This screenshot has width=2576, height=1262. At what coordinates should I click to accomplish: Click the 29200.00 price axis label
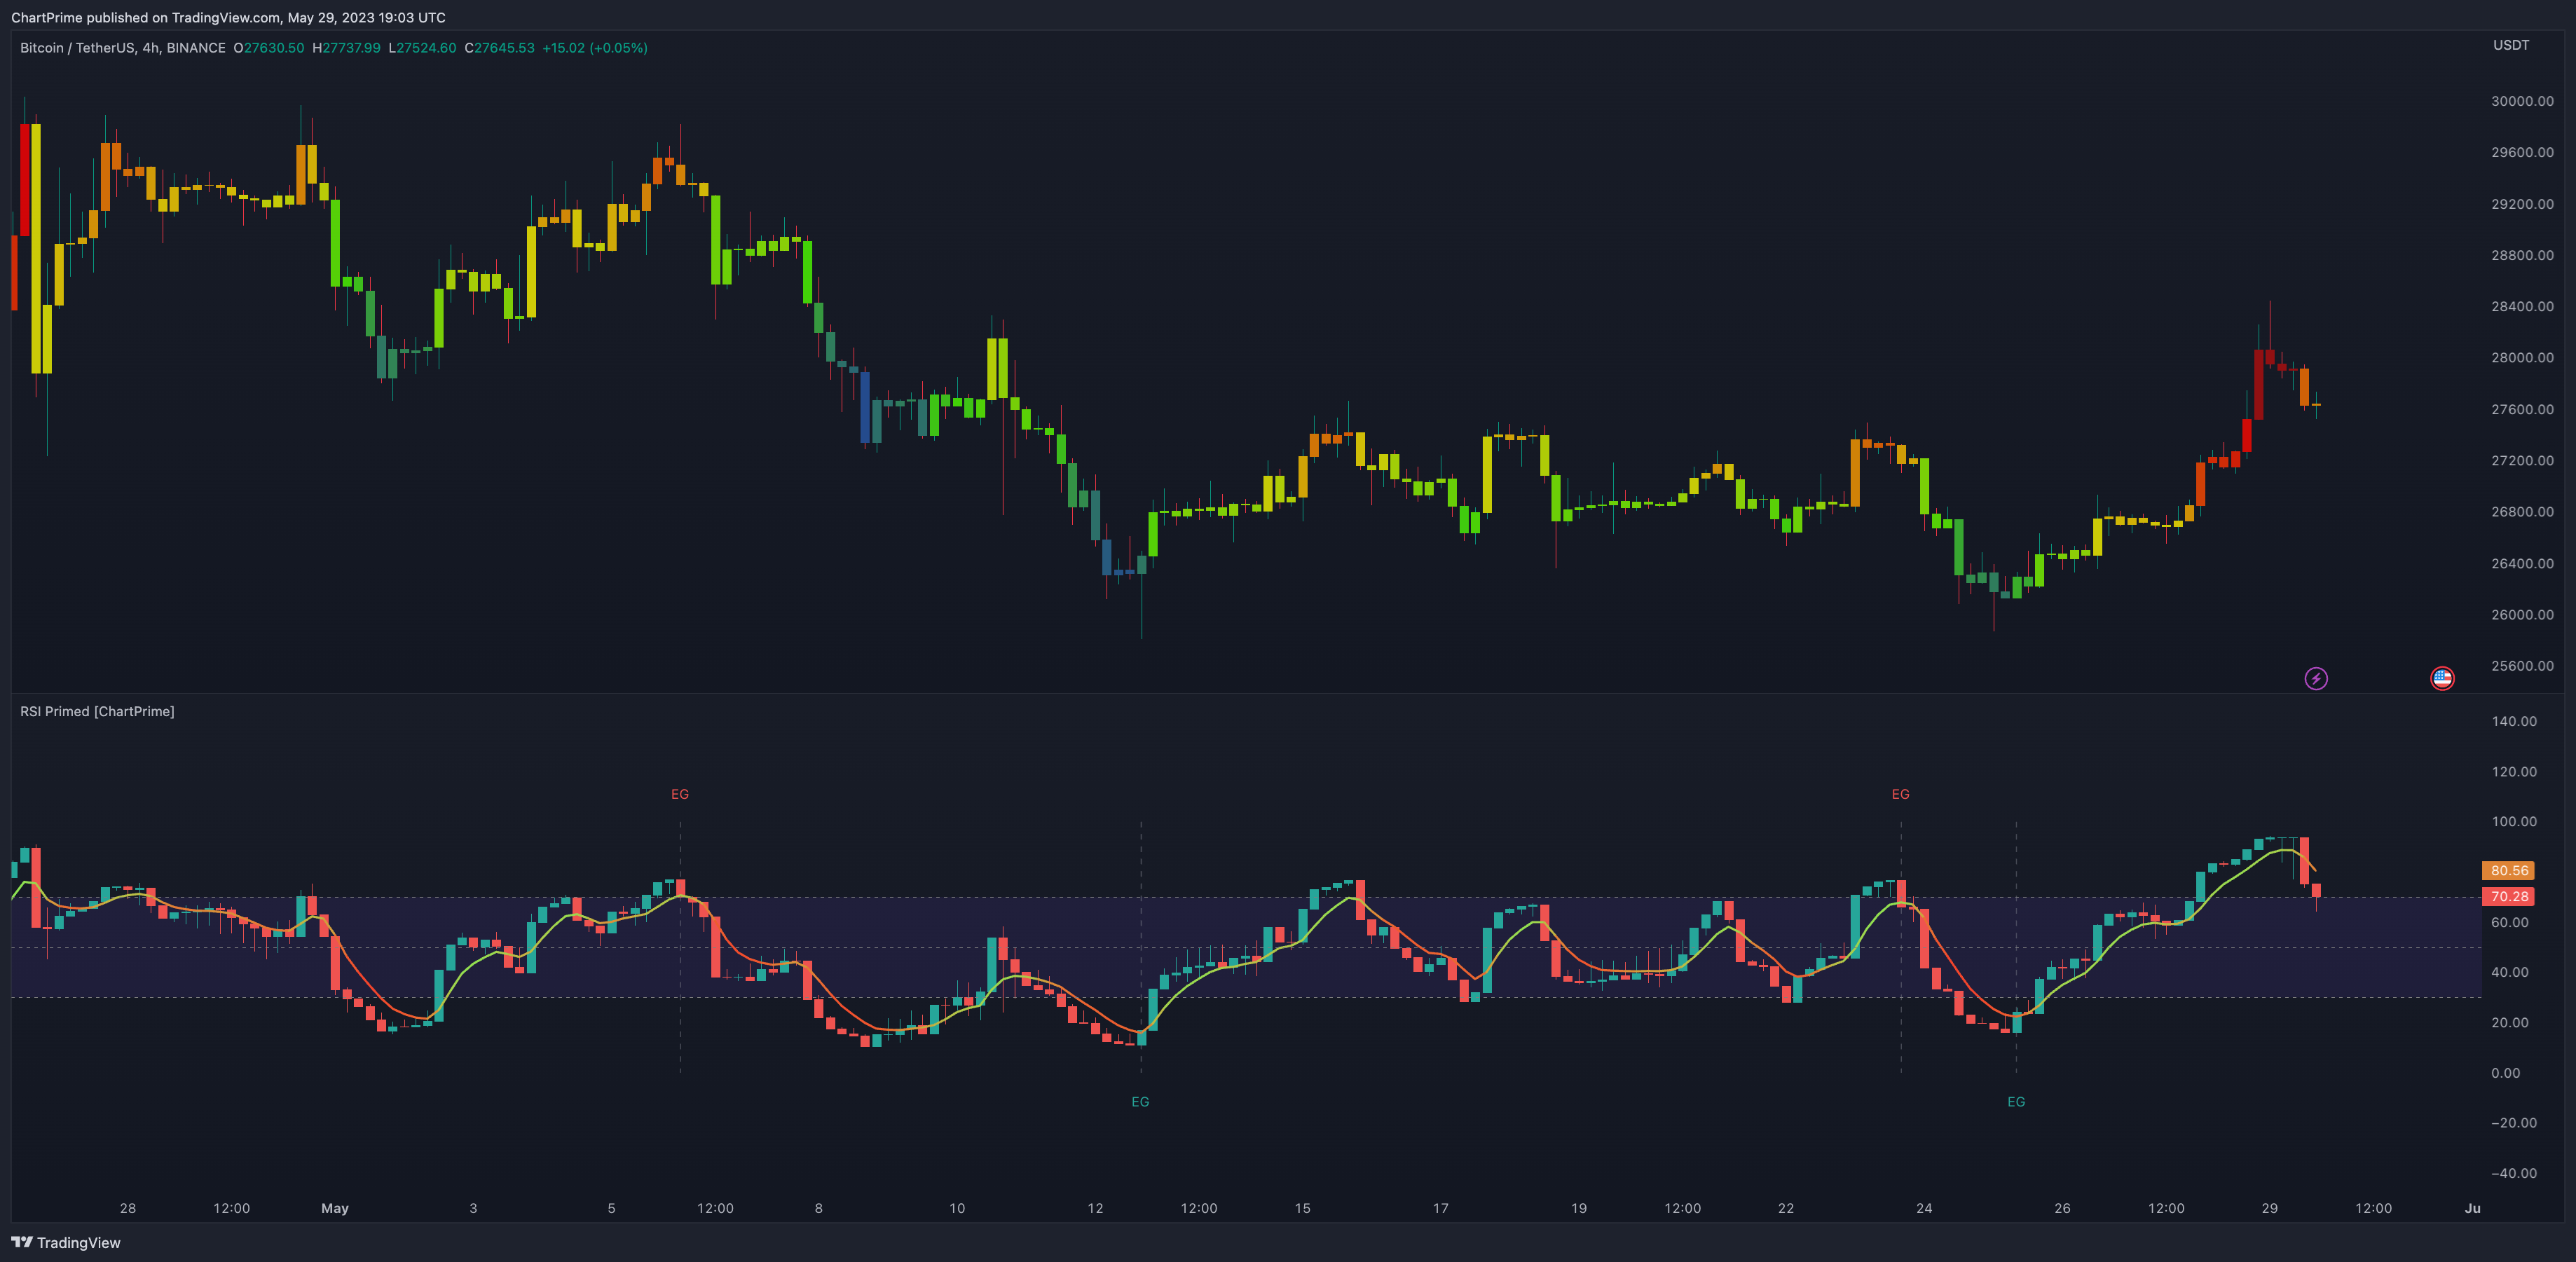pyautogui.click(x=2522, y=204)
